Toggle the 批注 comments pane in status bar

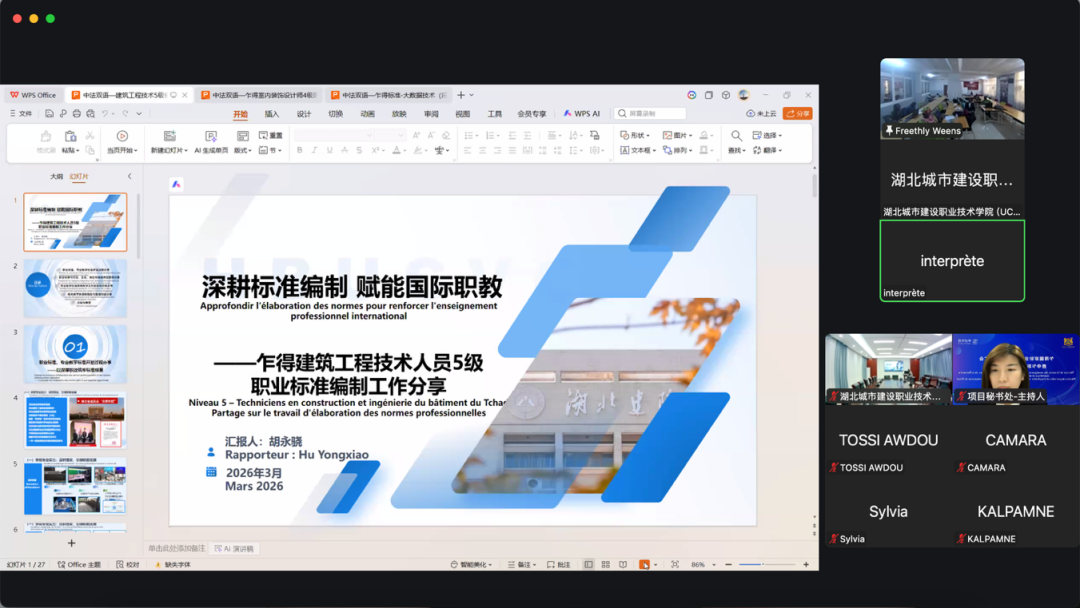pos(558,565)
